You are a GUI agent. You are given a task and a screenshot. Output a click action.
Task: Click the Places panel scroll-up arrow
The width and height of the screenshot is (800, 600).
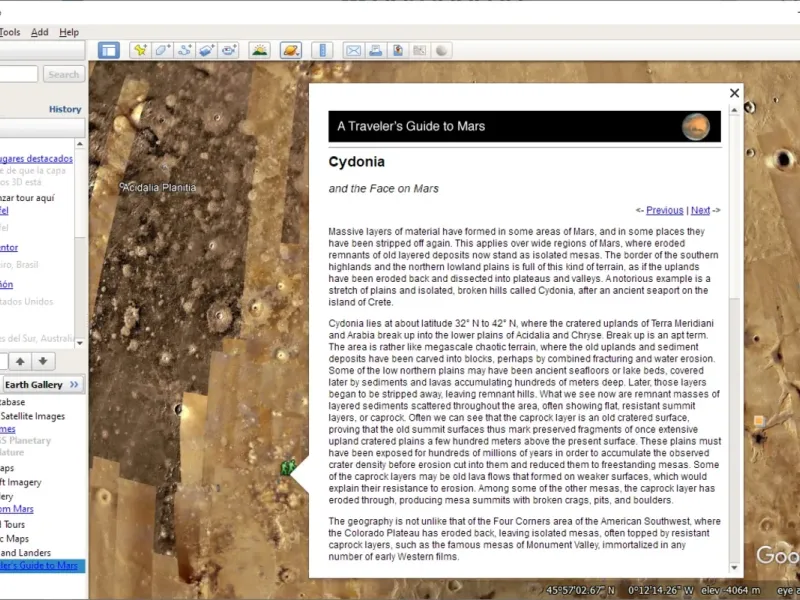pyautogui.click(x=80, y=144)
